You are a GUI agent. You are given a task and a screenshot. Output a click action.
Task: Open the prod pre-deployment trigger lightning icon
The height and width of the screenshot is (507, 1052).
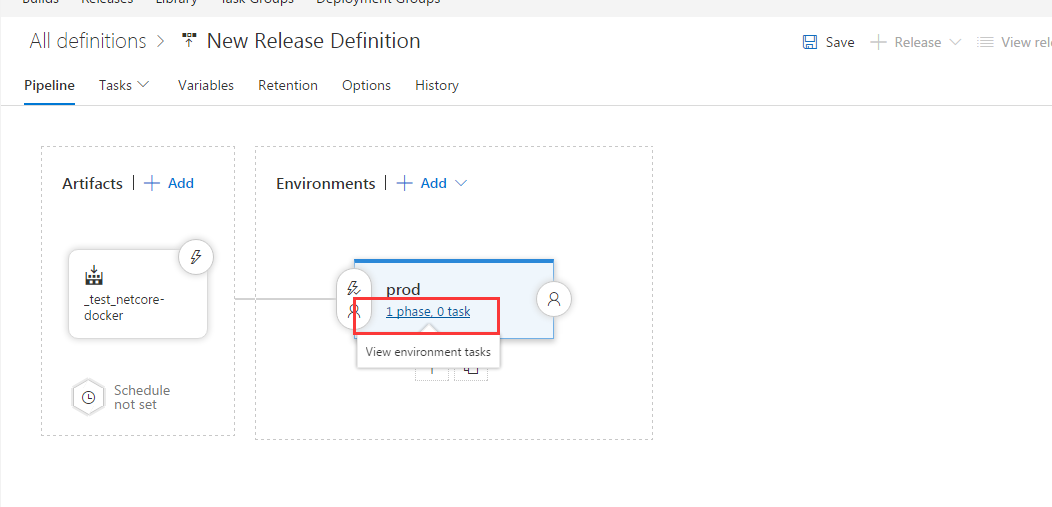[354, 288]
